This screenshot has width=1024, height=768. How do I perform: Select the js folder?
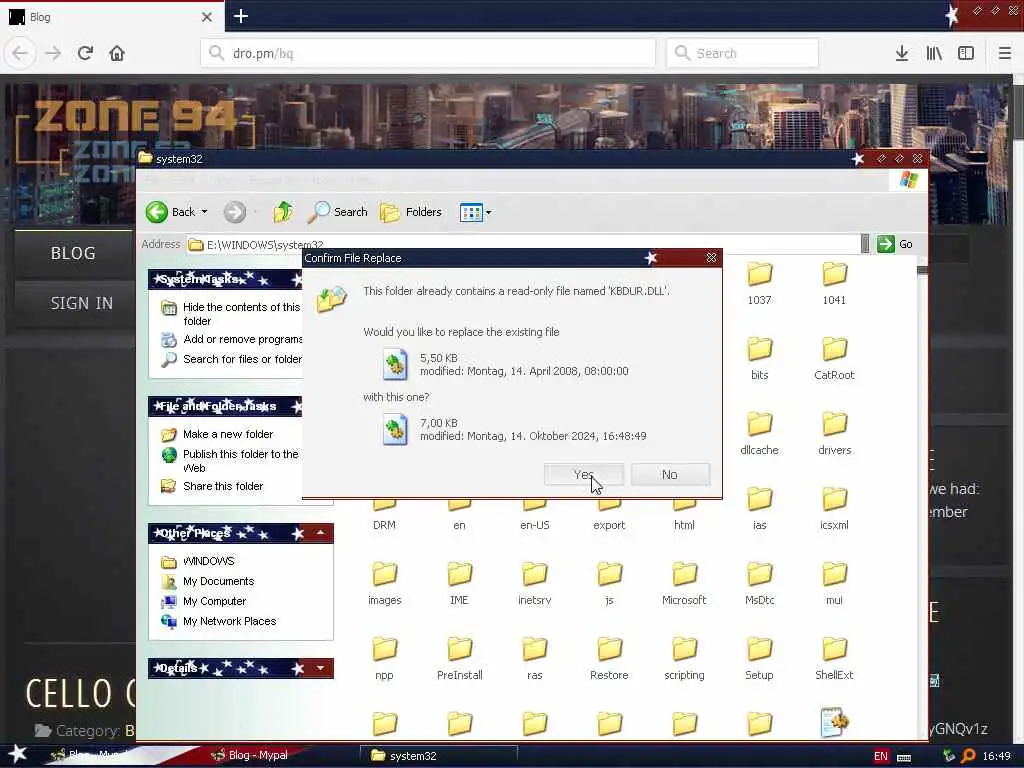pos(609,584)
